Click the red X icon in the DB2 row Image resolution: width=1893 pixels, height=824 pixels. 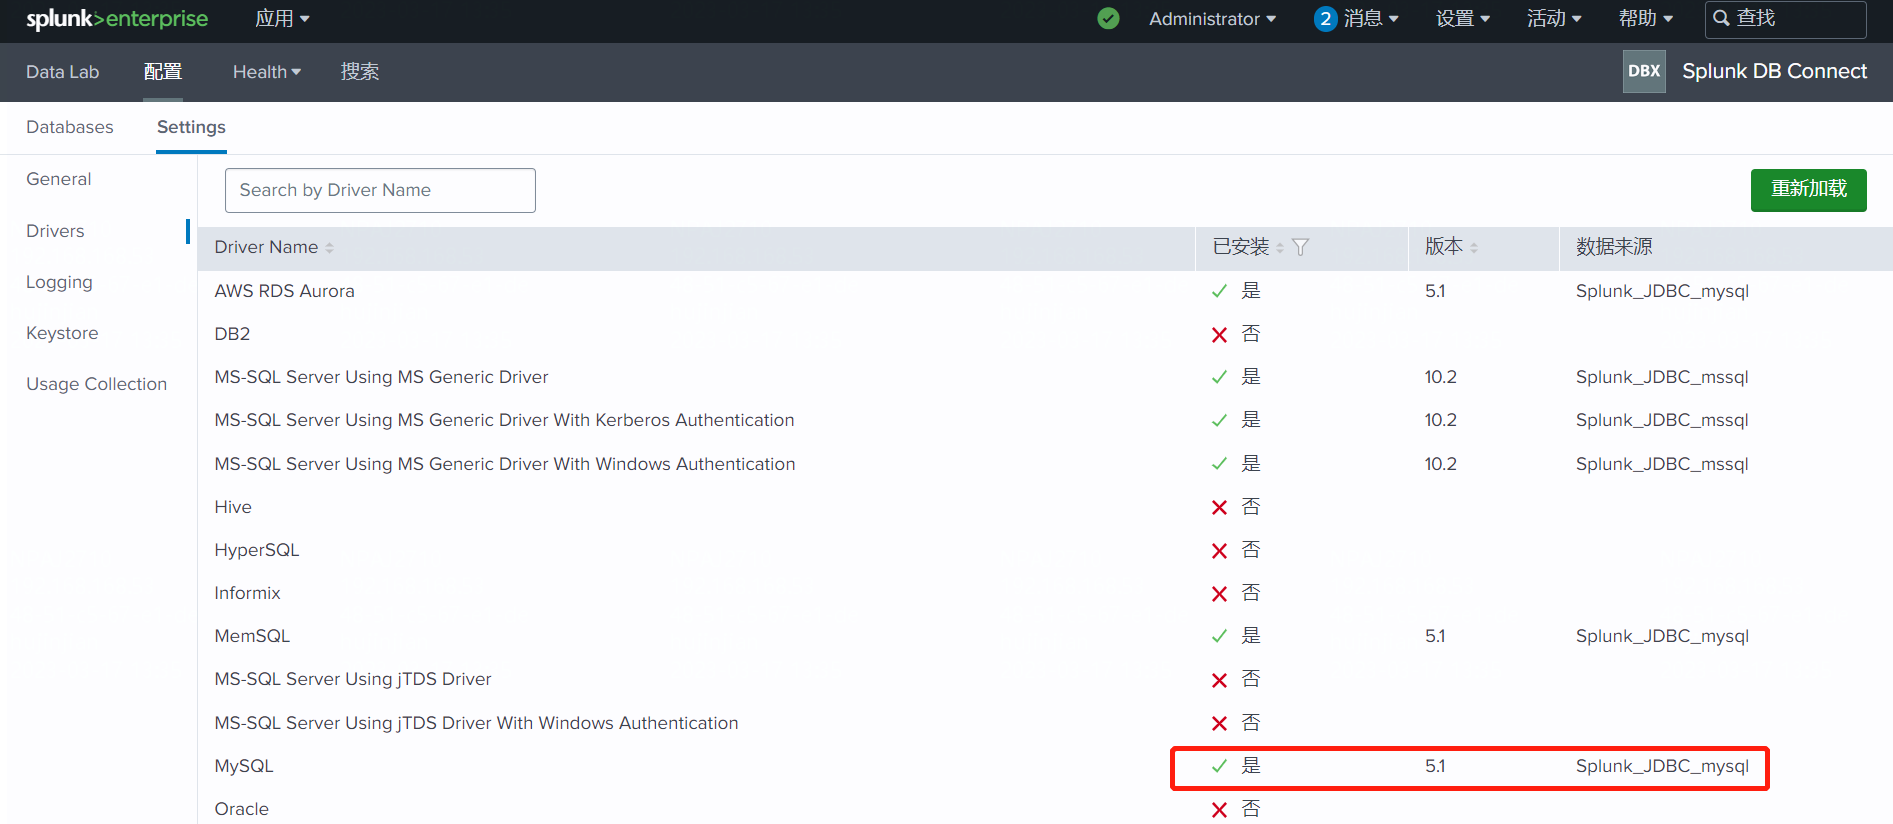[1219, 335]
